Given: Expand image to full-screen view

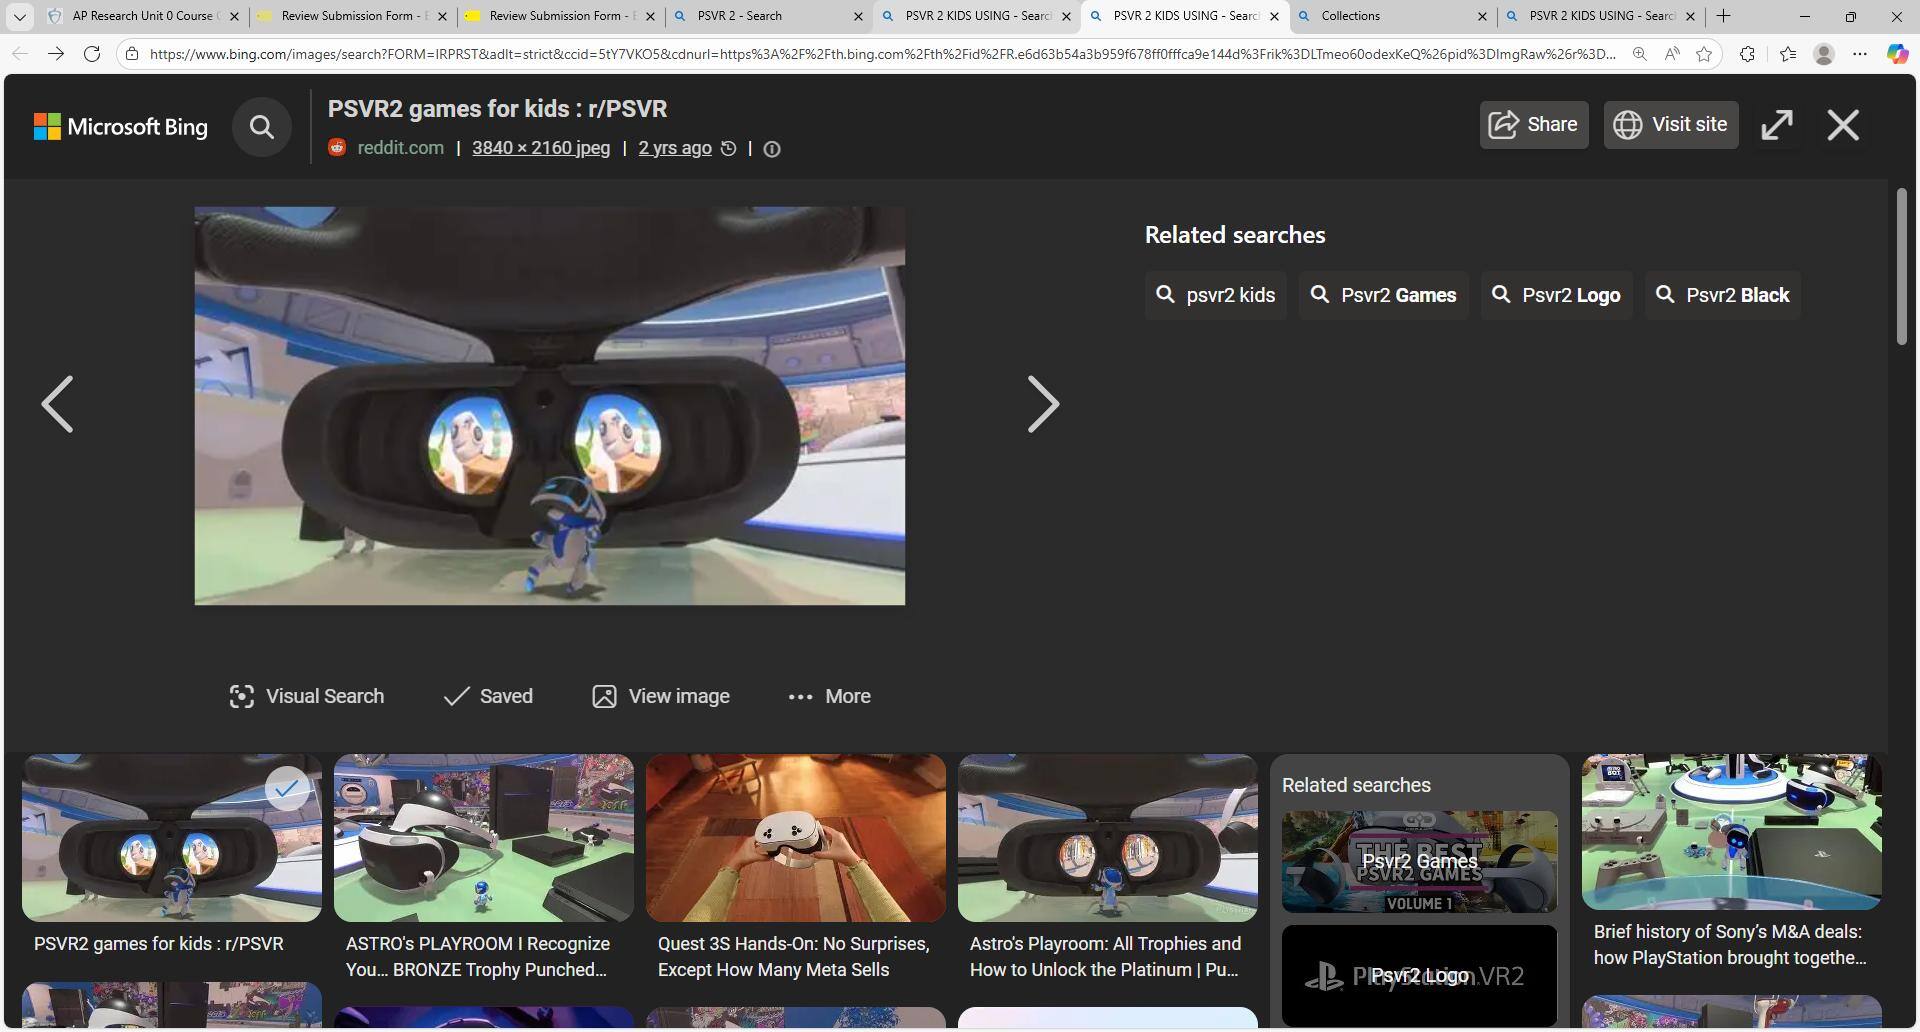Looking at the screenshot, I should (1776, 125).
